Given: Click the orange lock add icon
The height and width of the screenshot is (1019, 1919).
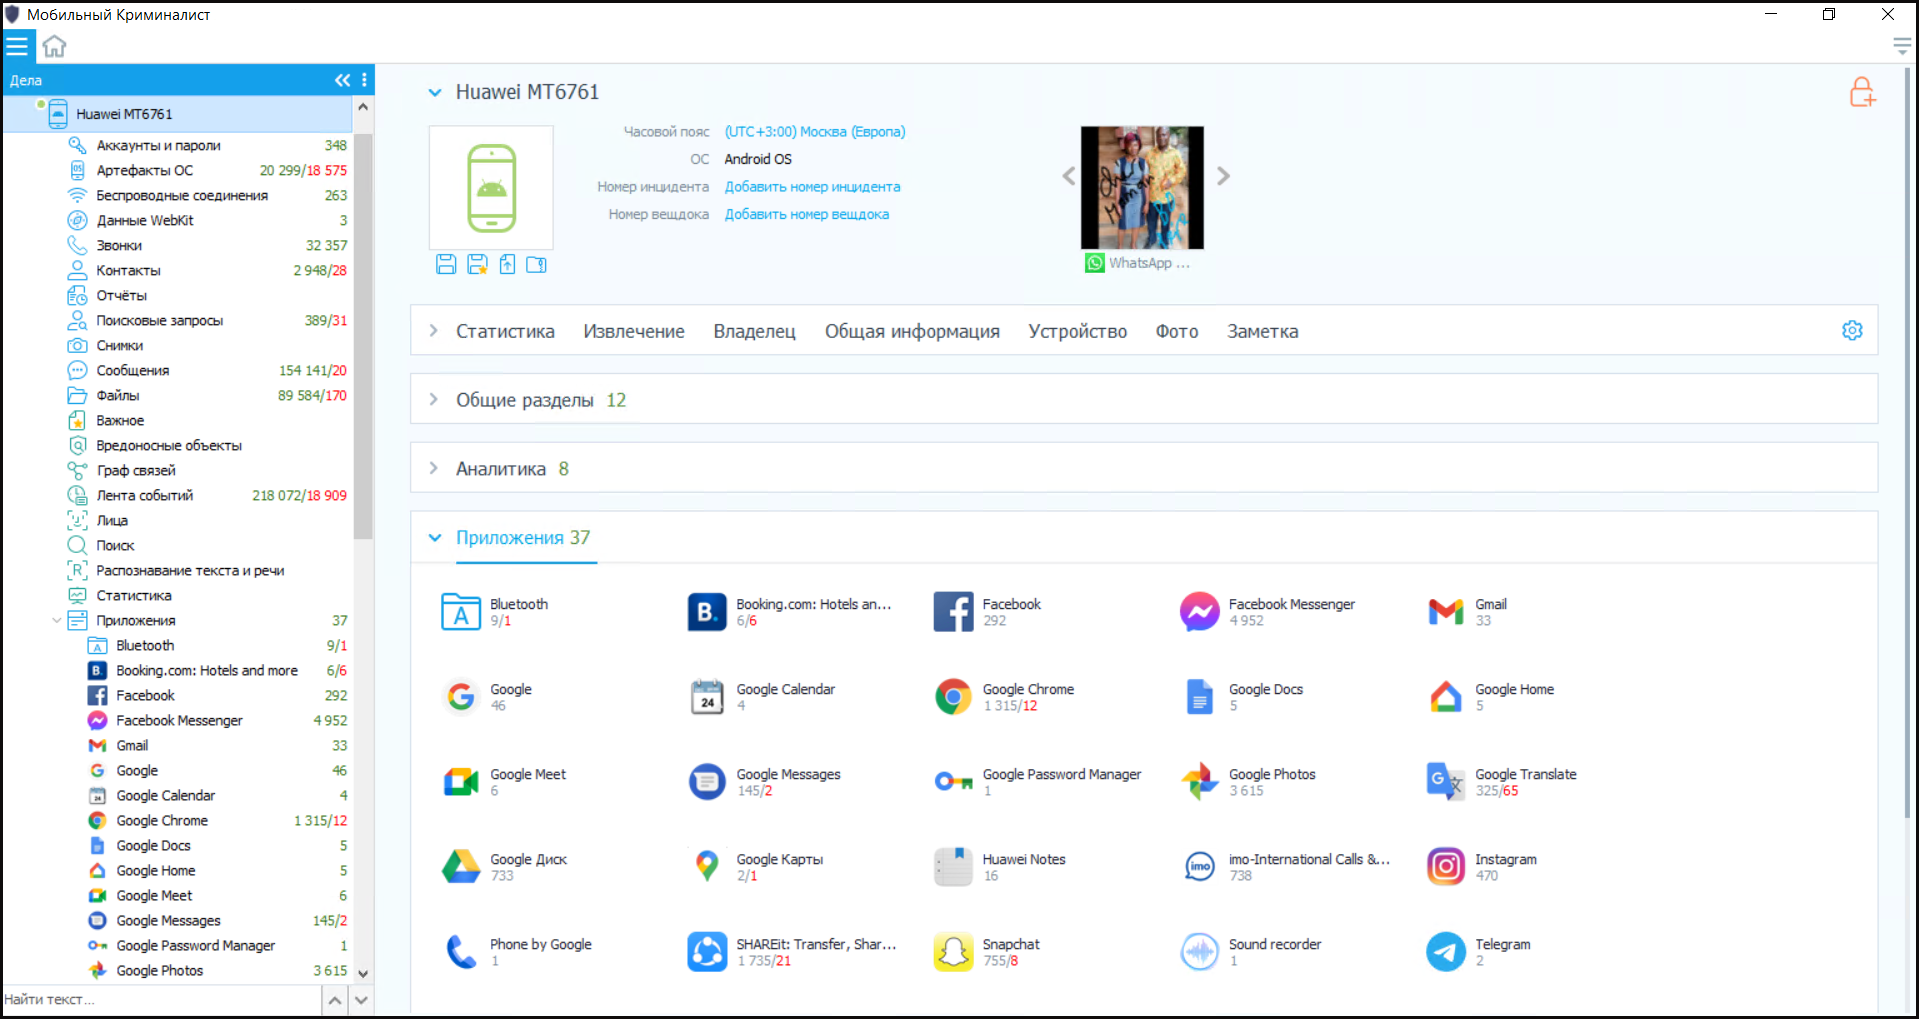Looking at the screenshot, I should (x=1862, y=92).
